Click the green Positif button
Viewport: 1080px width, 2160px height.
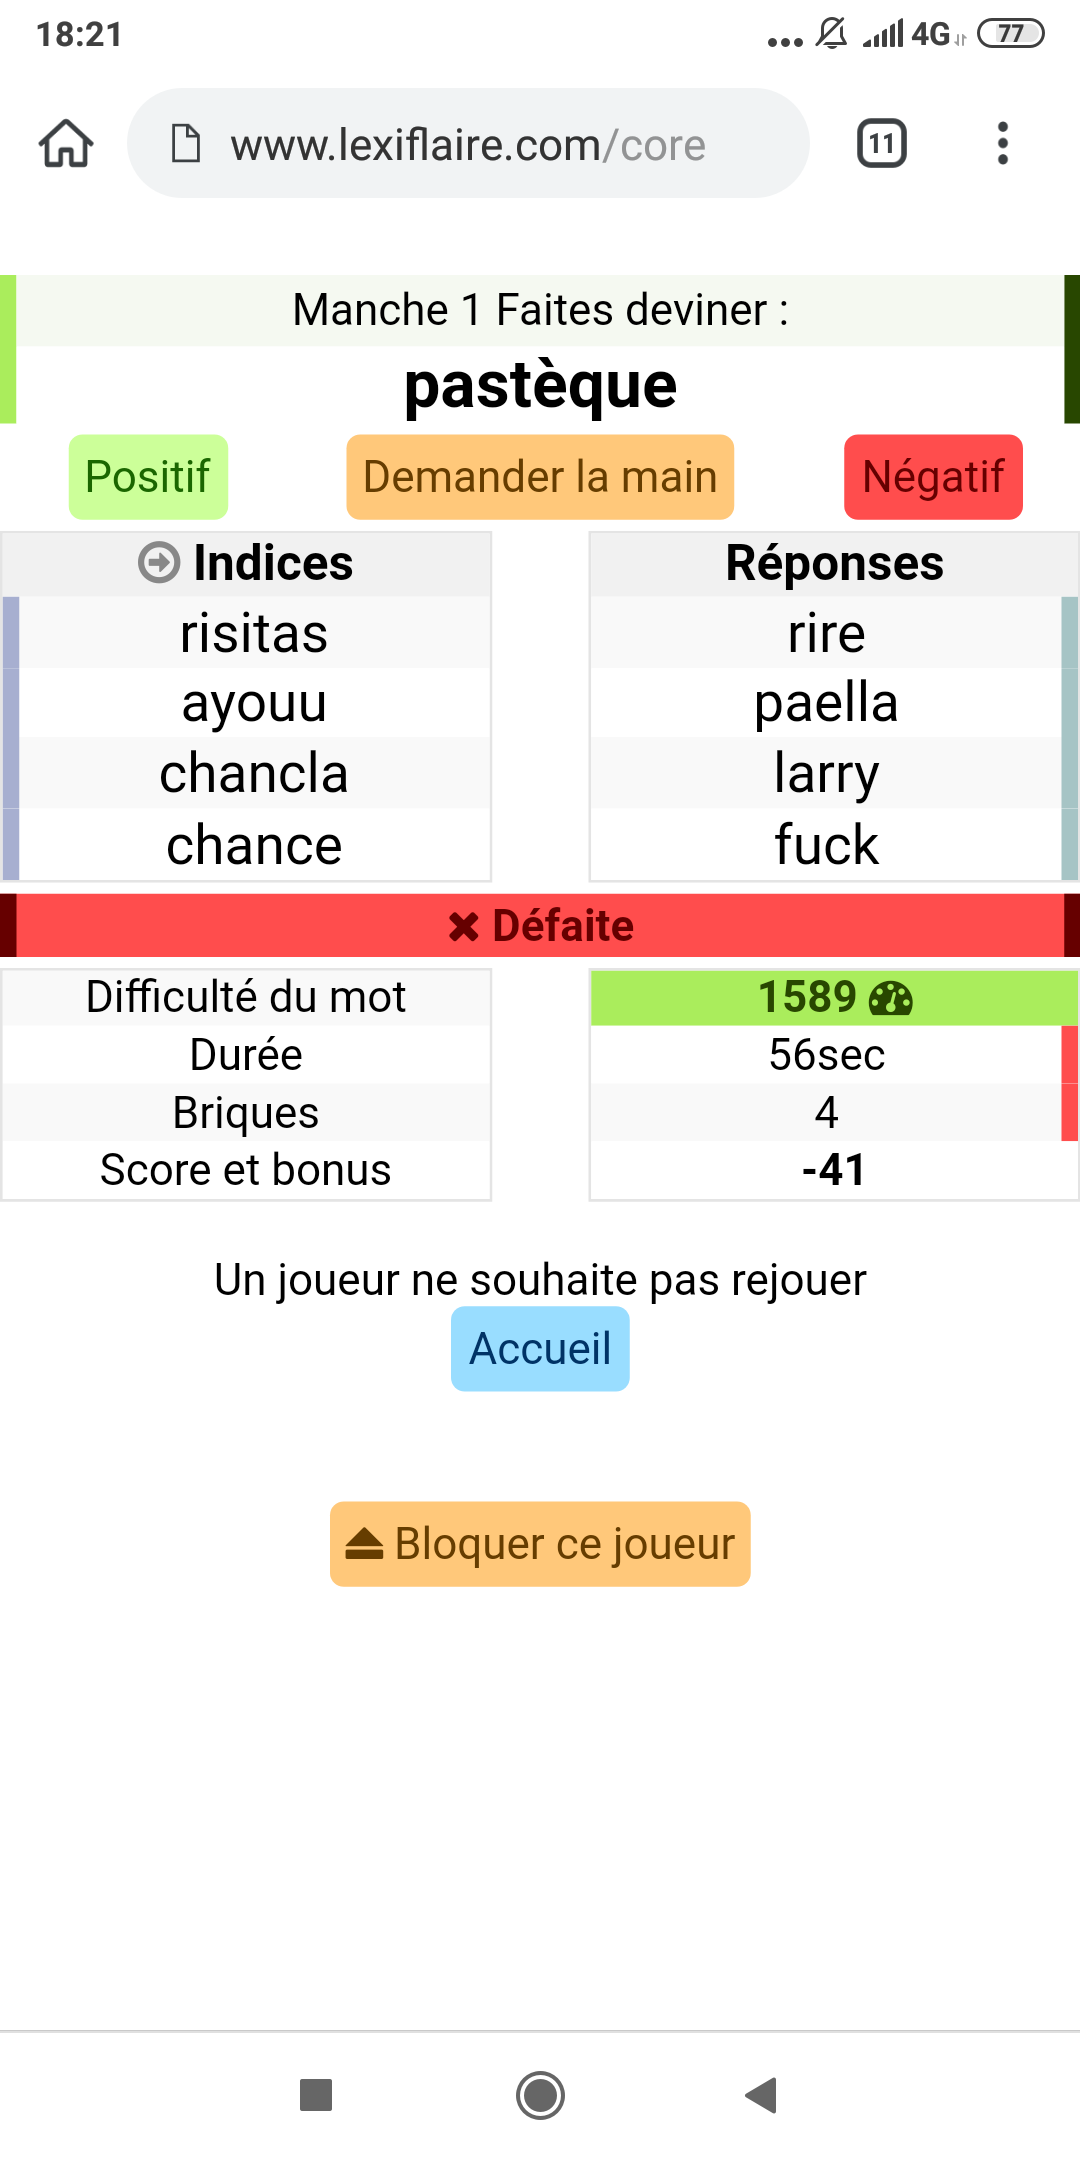[148, 477]
